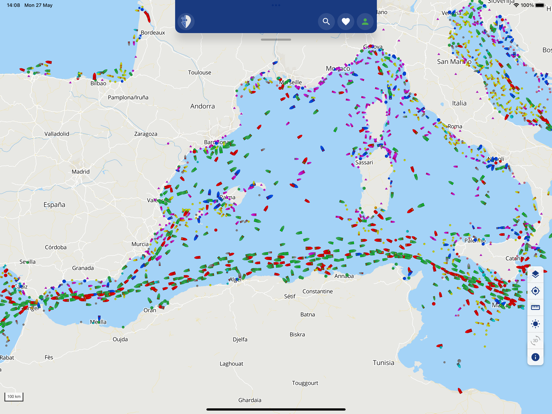Image resolution: width=552 pixels, height=414 pixels.
Task: Toggle brightness day/night mode
Action: click(535, 324)
